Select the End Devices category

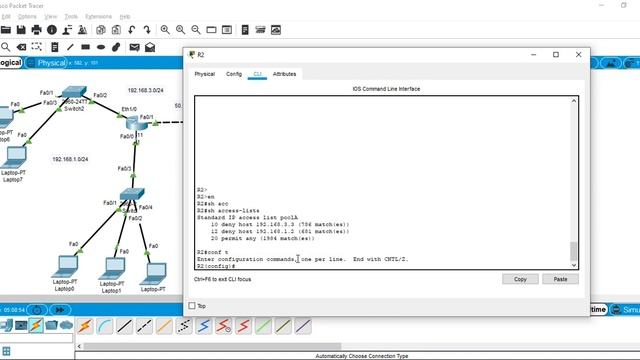(21, 325)
